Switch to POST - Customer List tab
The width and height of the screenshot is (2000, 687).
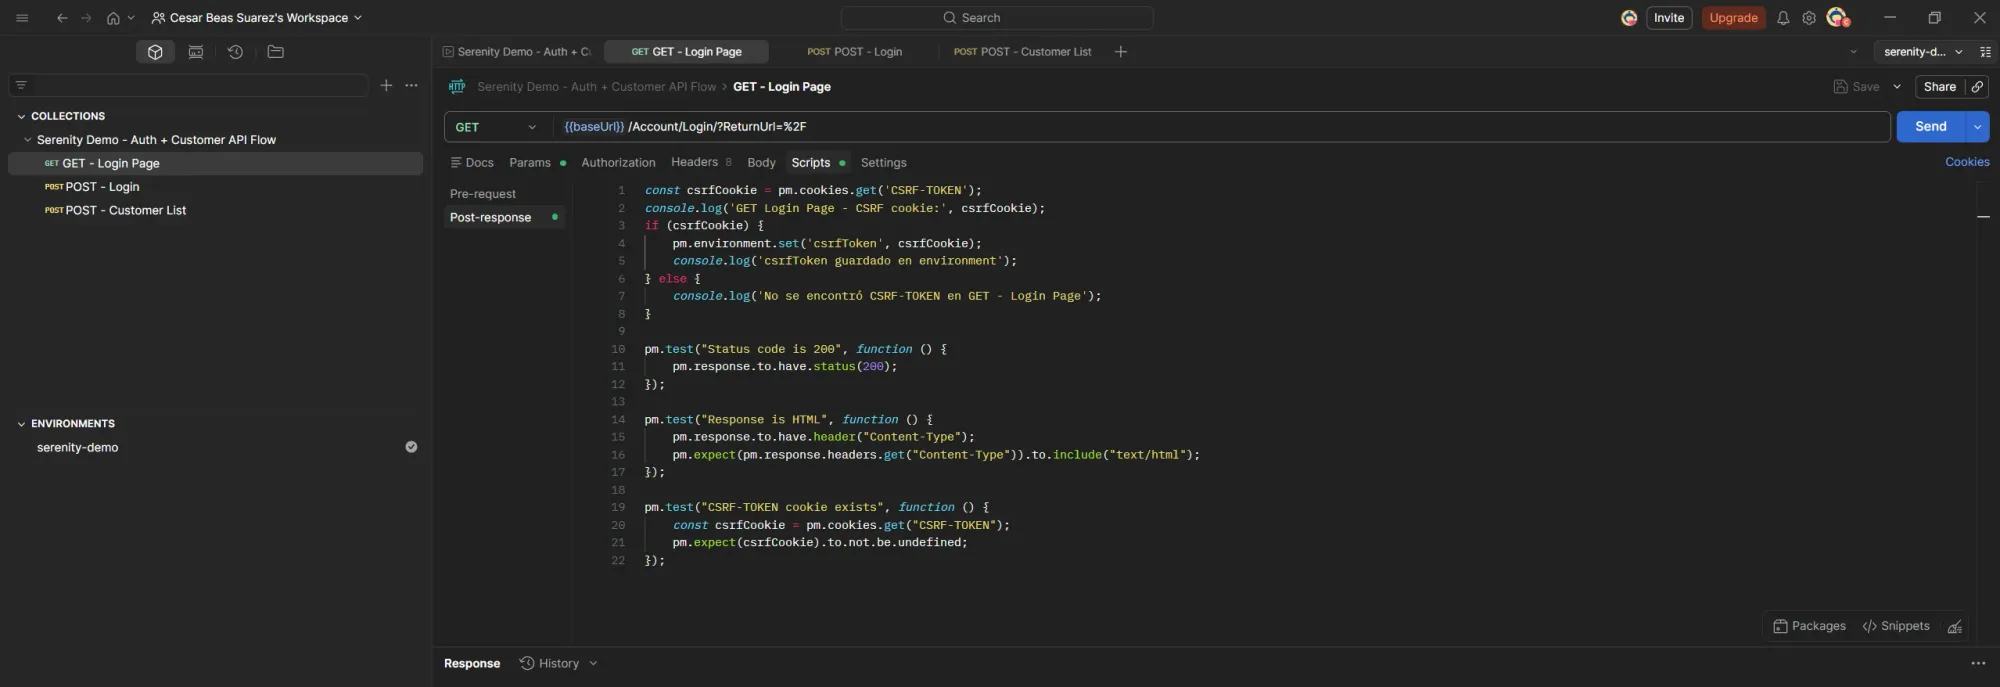point(1022,52)
